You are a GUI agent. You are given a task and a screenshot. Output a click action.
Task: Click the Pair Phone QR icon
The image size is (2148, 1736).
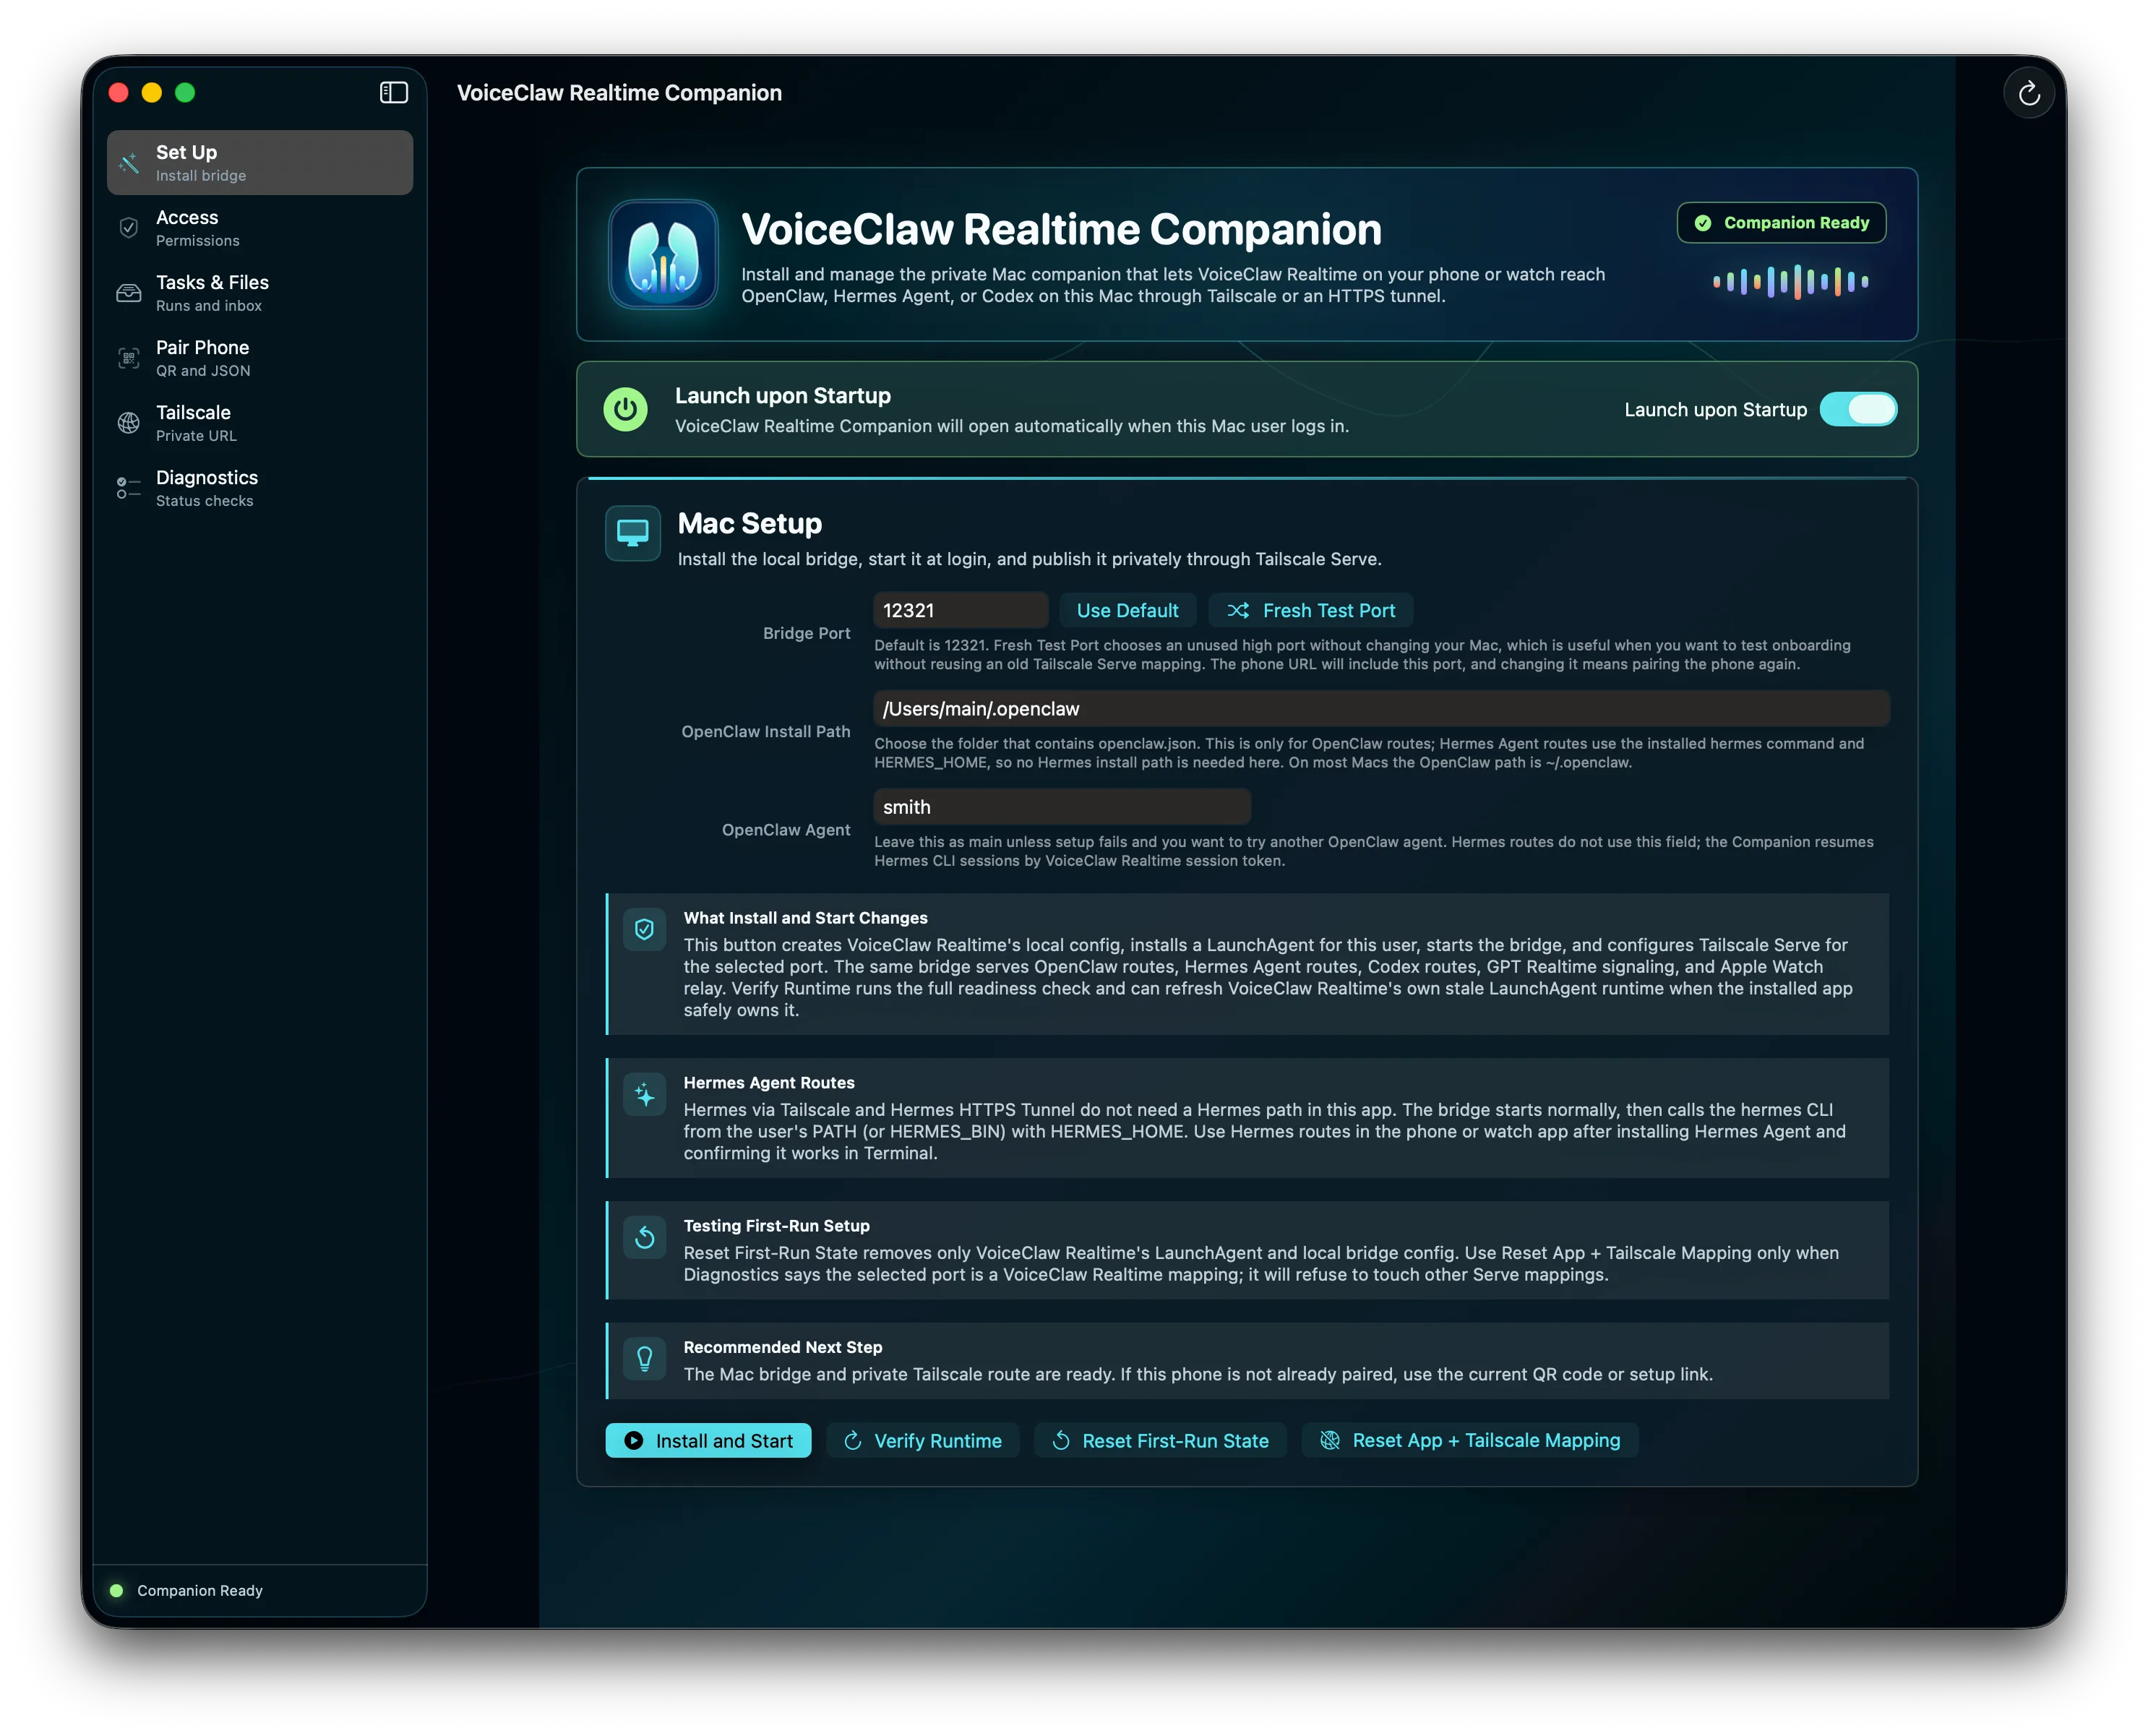[x=129, y=358]
